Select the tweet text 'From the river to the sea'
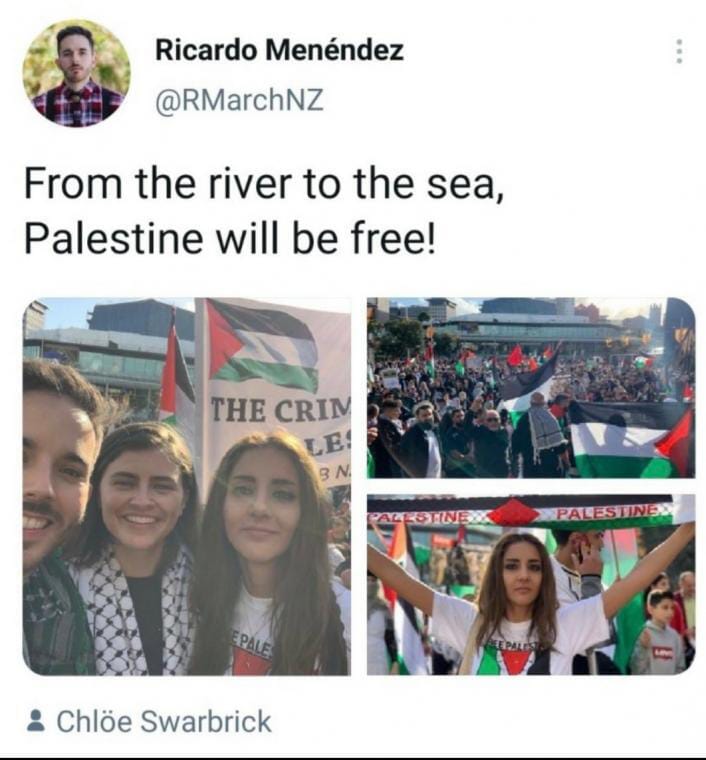The height and width of the screenshot is (760, 706). point(264,183)
